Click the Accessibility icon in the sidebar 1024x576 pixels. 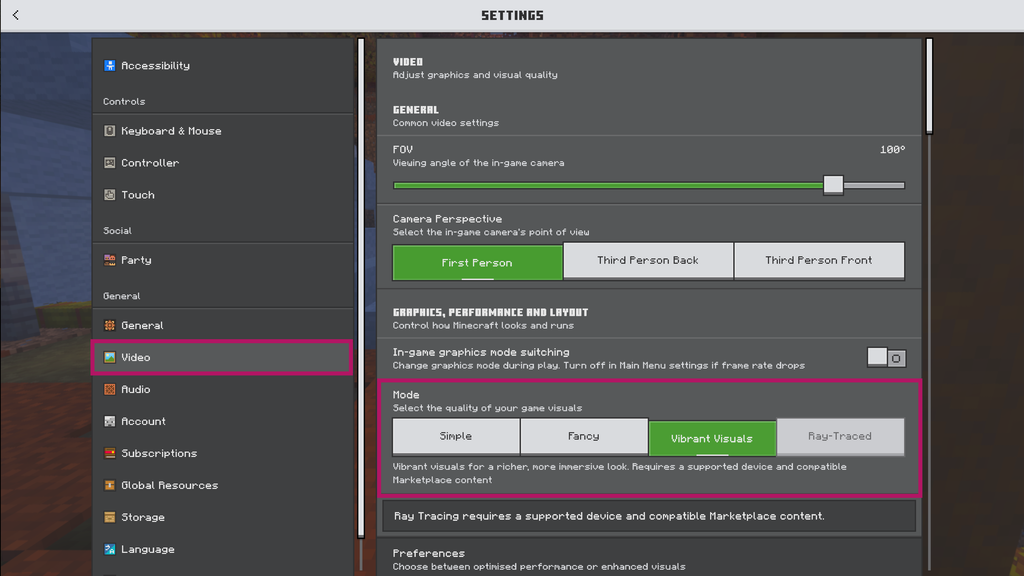(110, 65)
